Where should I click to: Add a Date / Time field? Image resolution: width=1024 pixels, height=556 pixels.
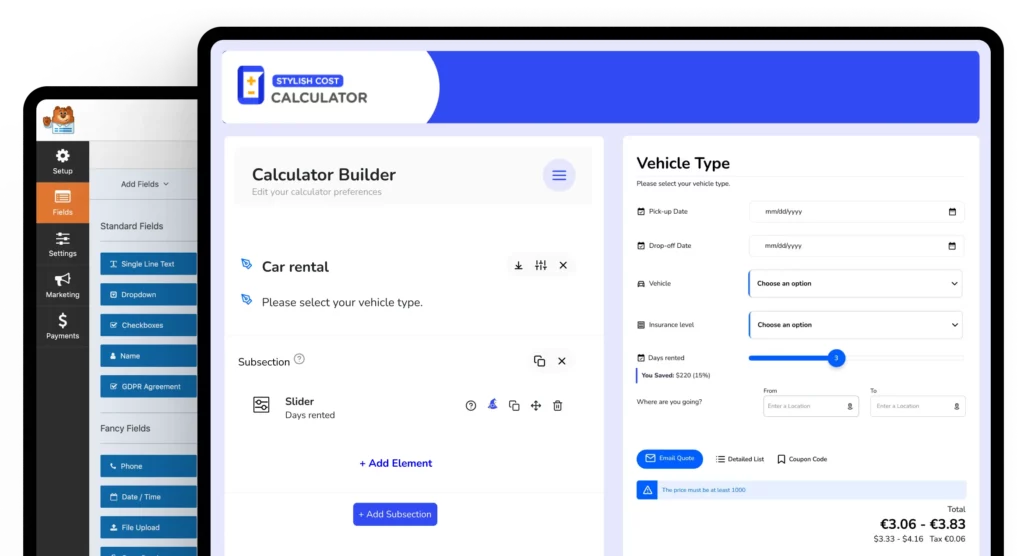[x=148, y=497]
